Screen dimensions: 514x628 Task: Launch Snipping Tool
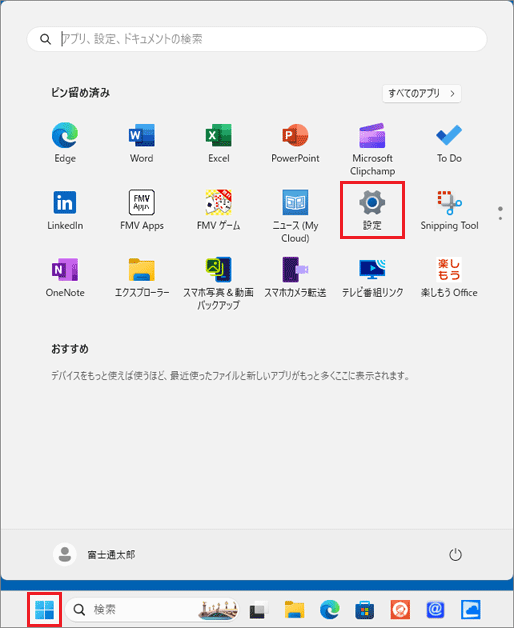(x=449, y=210)
